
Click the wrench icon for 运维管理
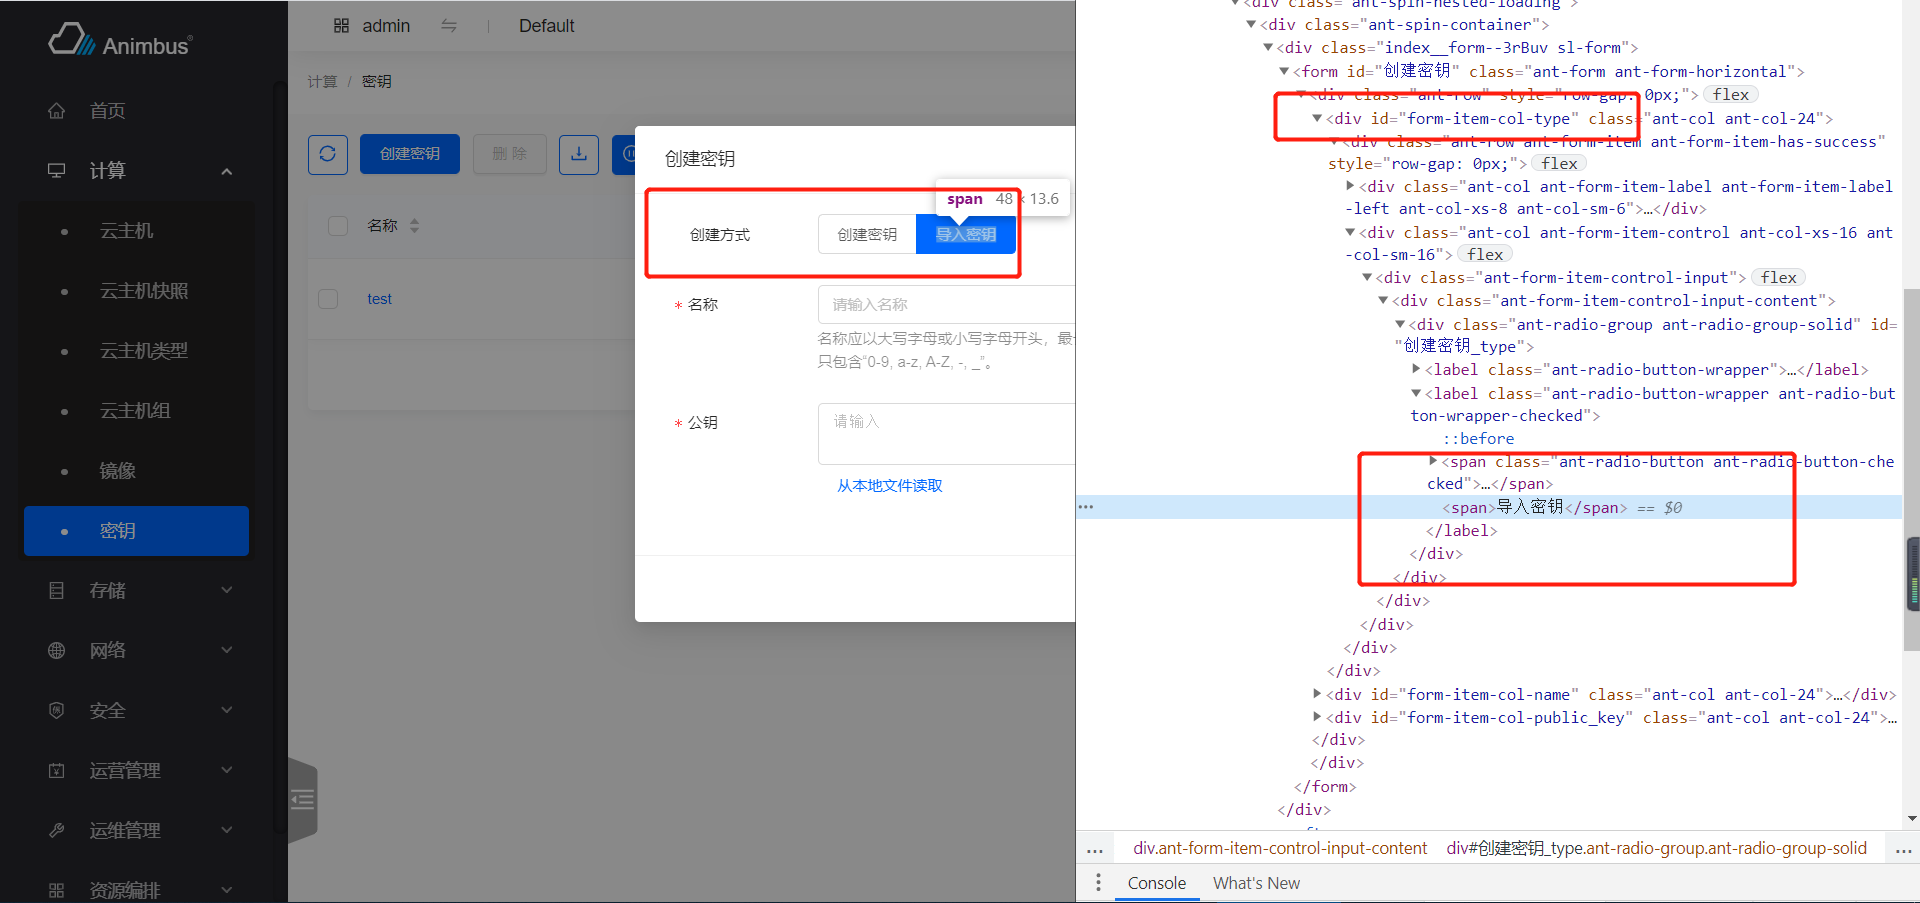[57, 831]
